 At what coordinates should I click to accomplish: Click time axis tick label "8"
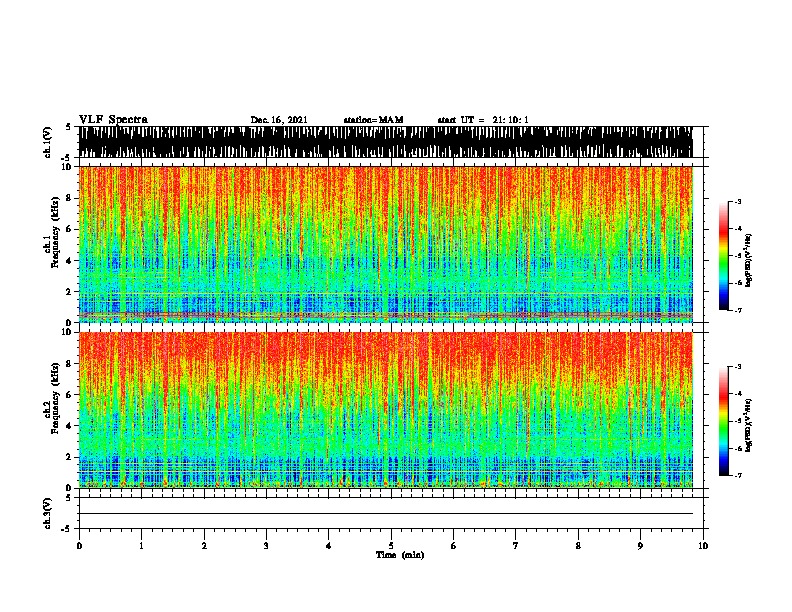point(578,545)
